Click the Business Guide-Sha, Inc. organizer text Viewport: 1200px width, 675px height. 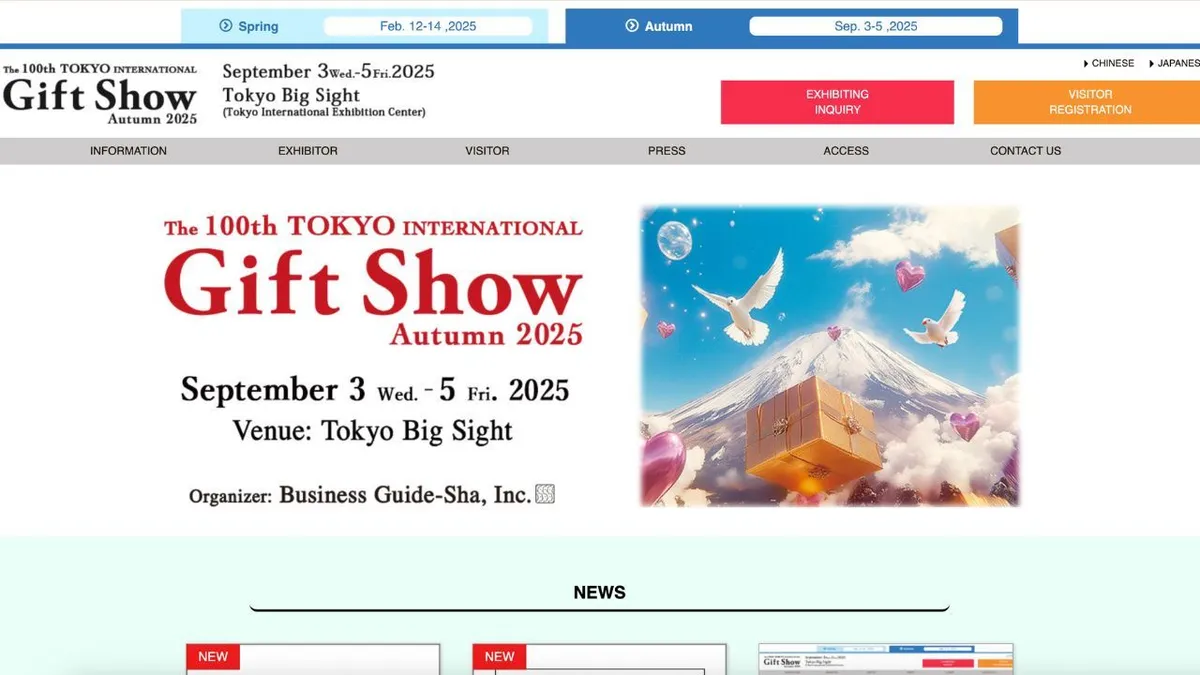(405, 494)
